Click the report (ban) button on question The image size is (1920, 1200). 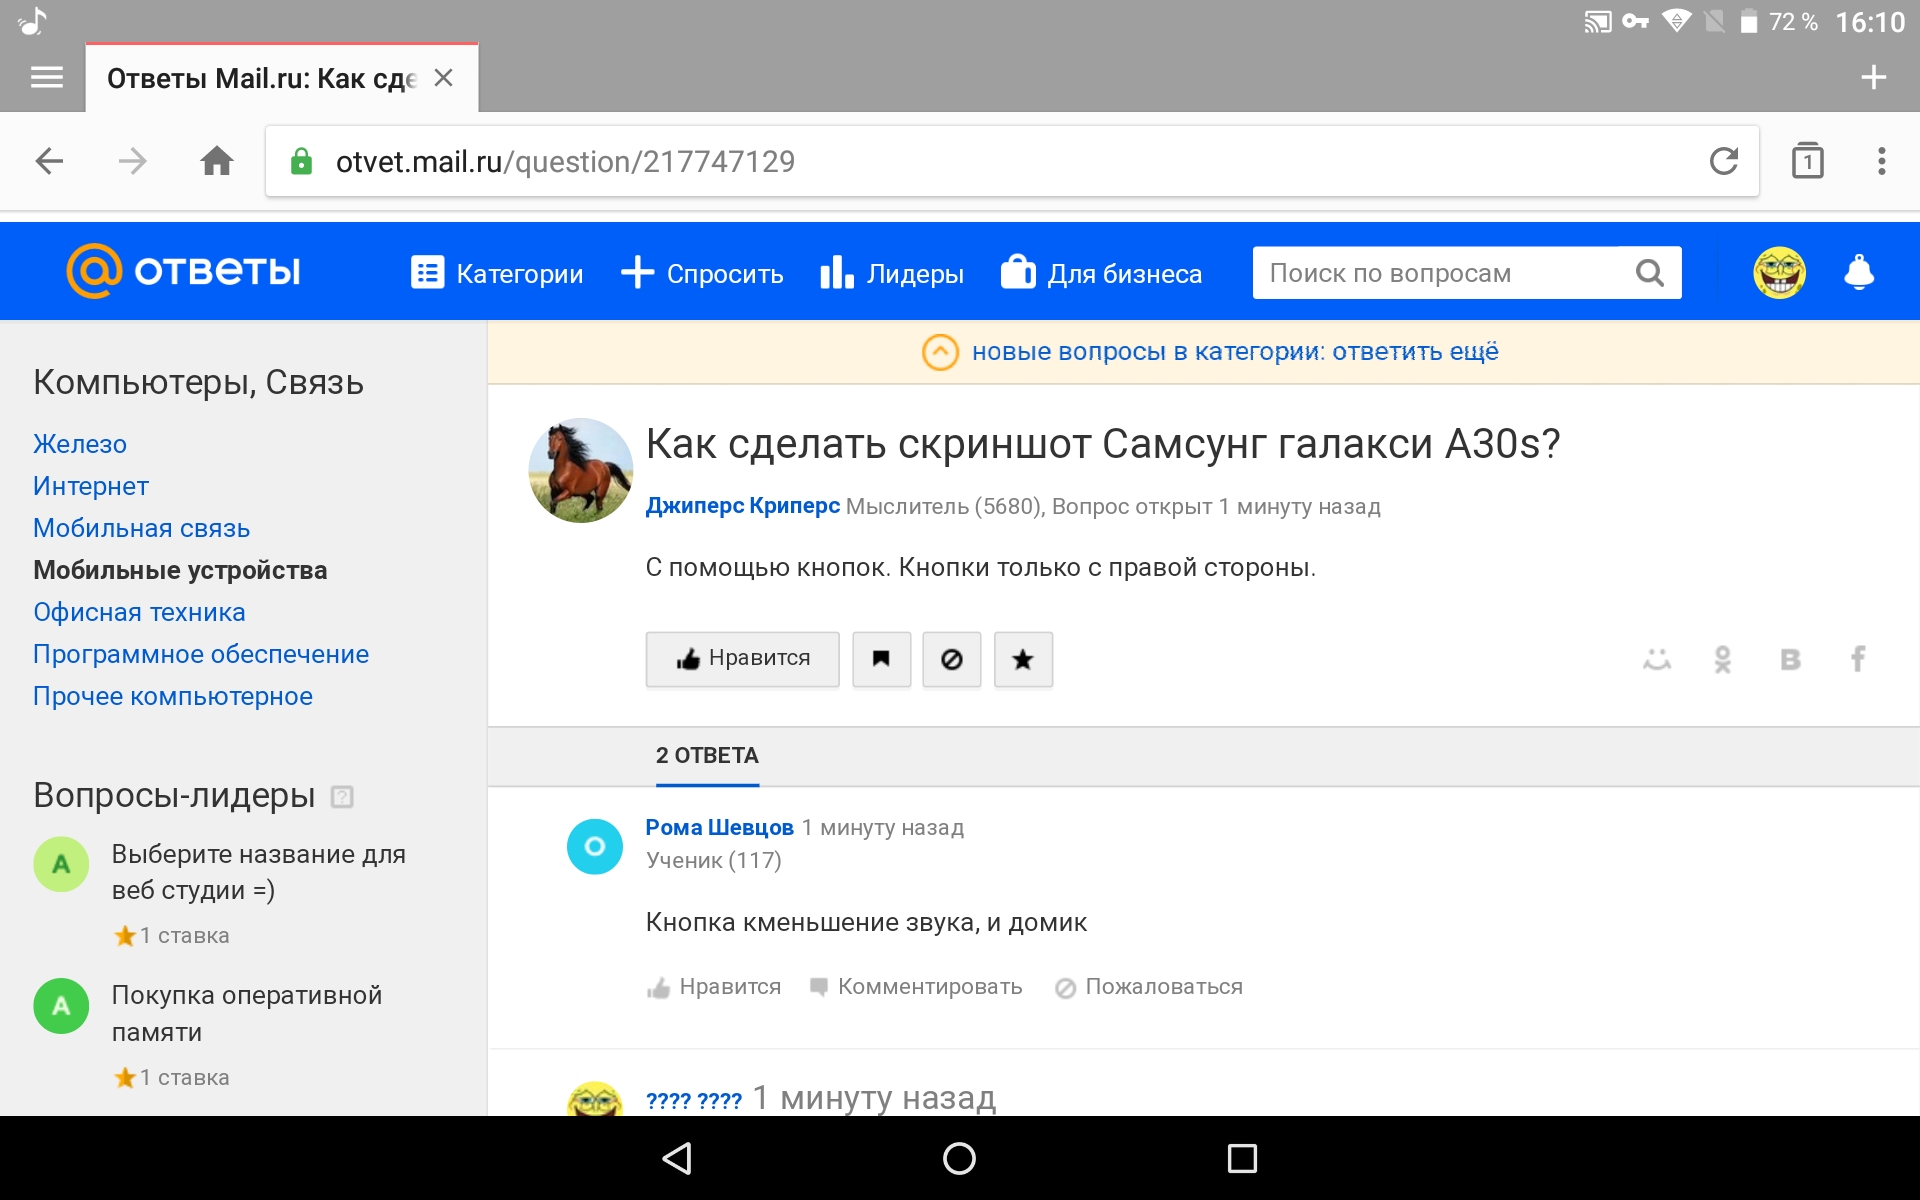pyautogui.click(x=951, y=659)
